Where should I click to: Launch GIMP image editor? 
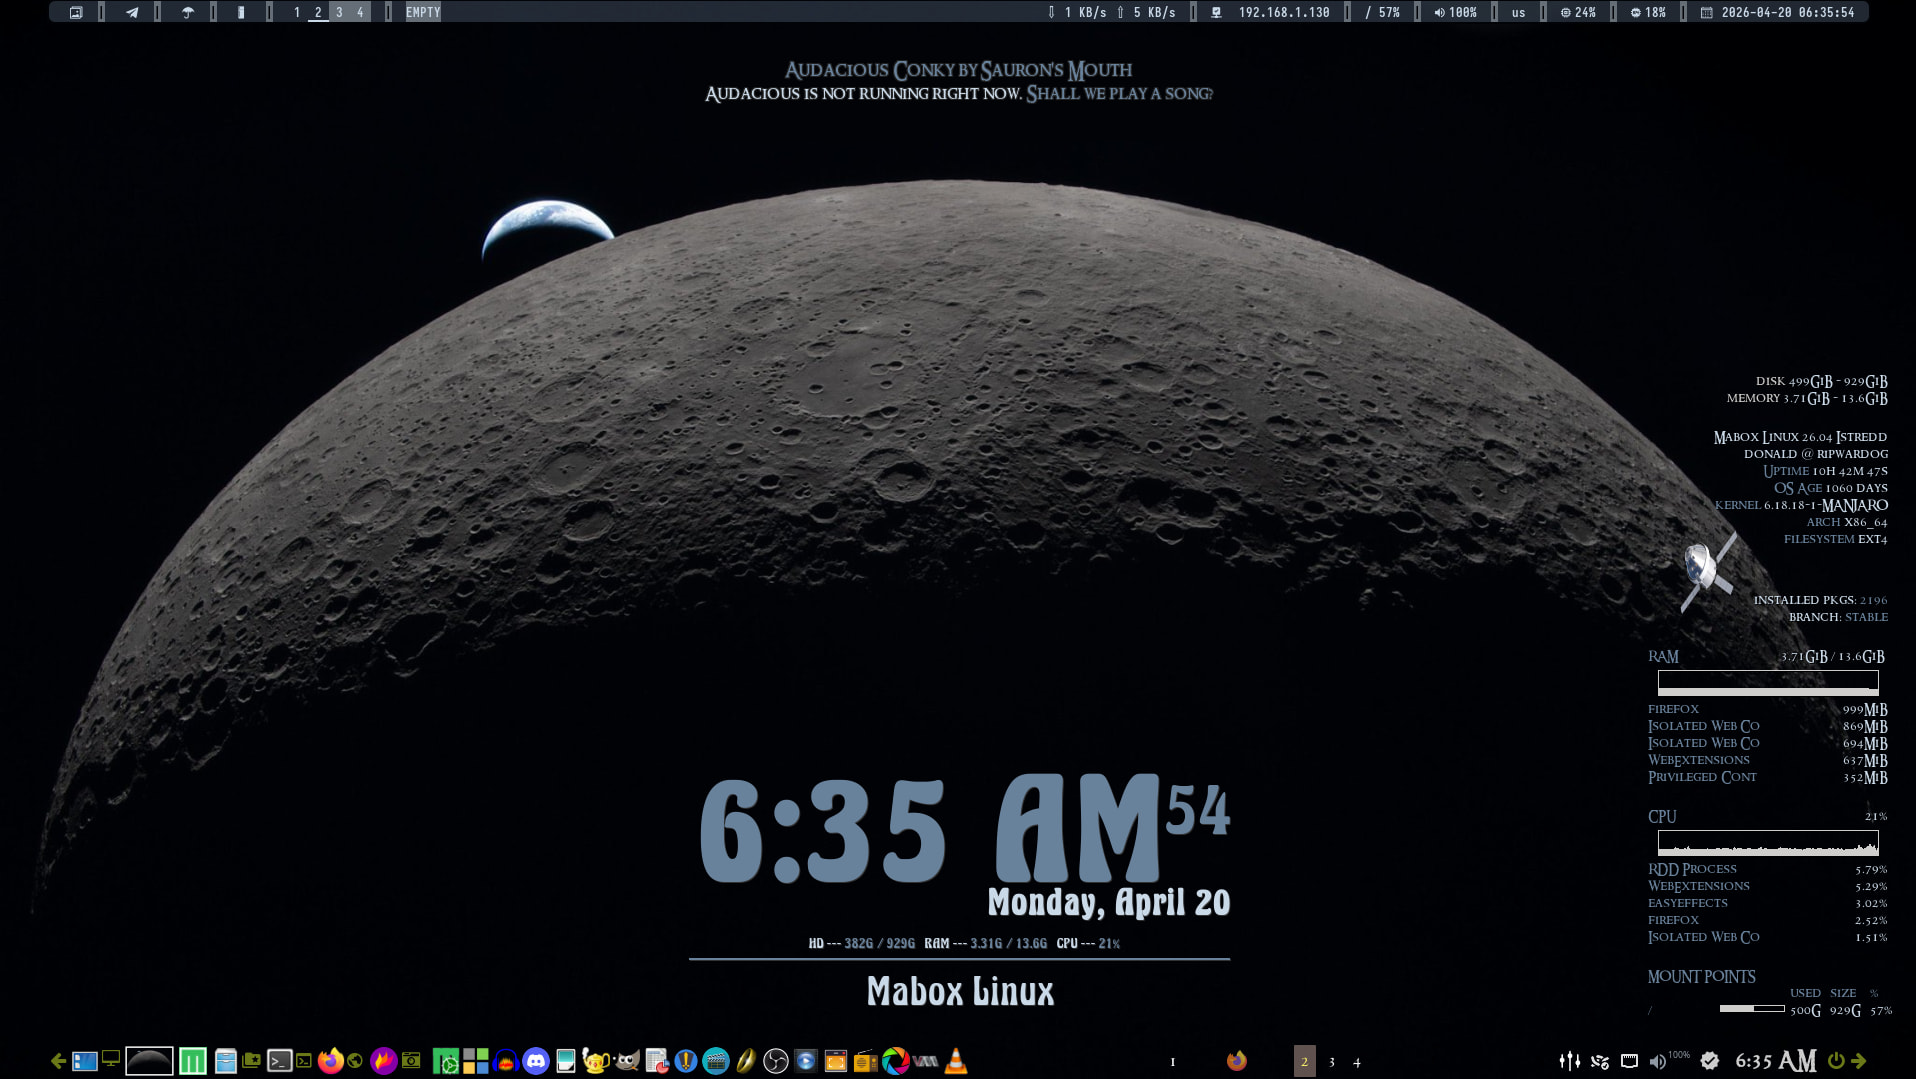tap(627, 1061)
